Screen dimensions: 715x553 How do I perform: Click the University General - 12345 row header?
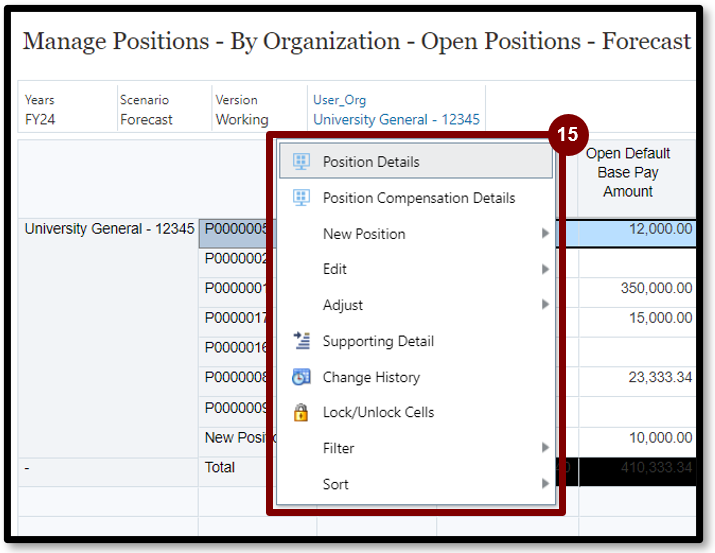pyautogui.click(x=109, y=229)
